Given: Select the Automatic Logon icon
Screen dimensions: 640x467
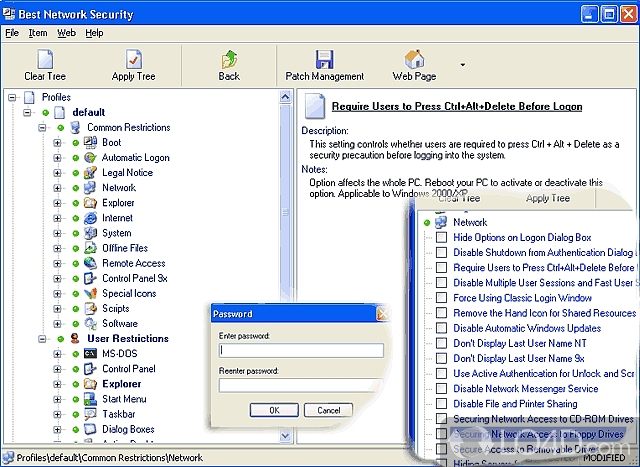Looking at the screenshot, I should pos(90,157).
